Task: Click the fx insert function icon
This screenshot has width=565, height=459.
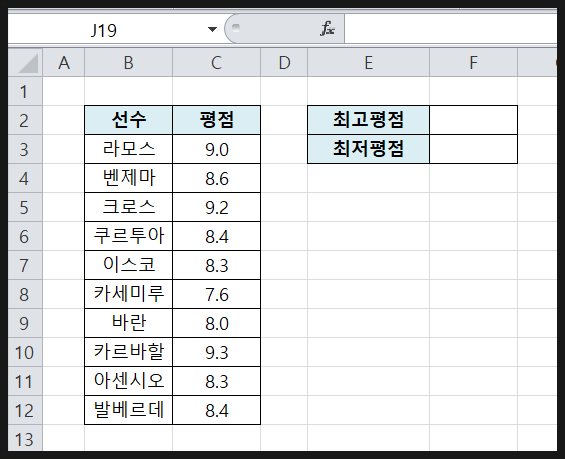Action: 327,29
